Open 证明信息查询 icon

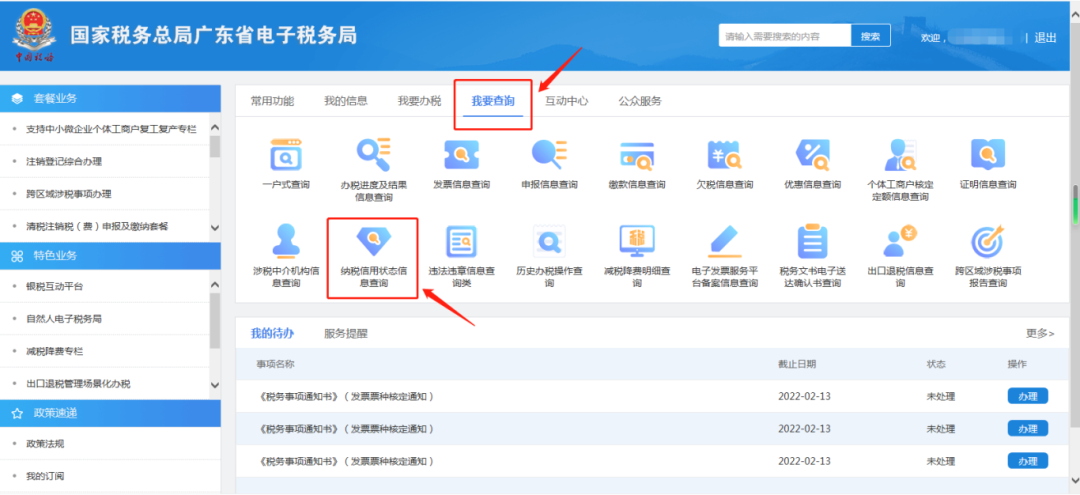[x=988, y=156]
